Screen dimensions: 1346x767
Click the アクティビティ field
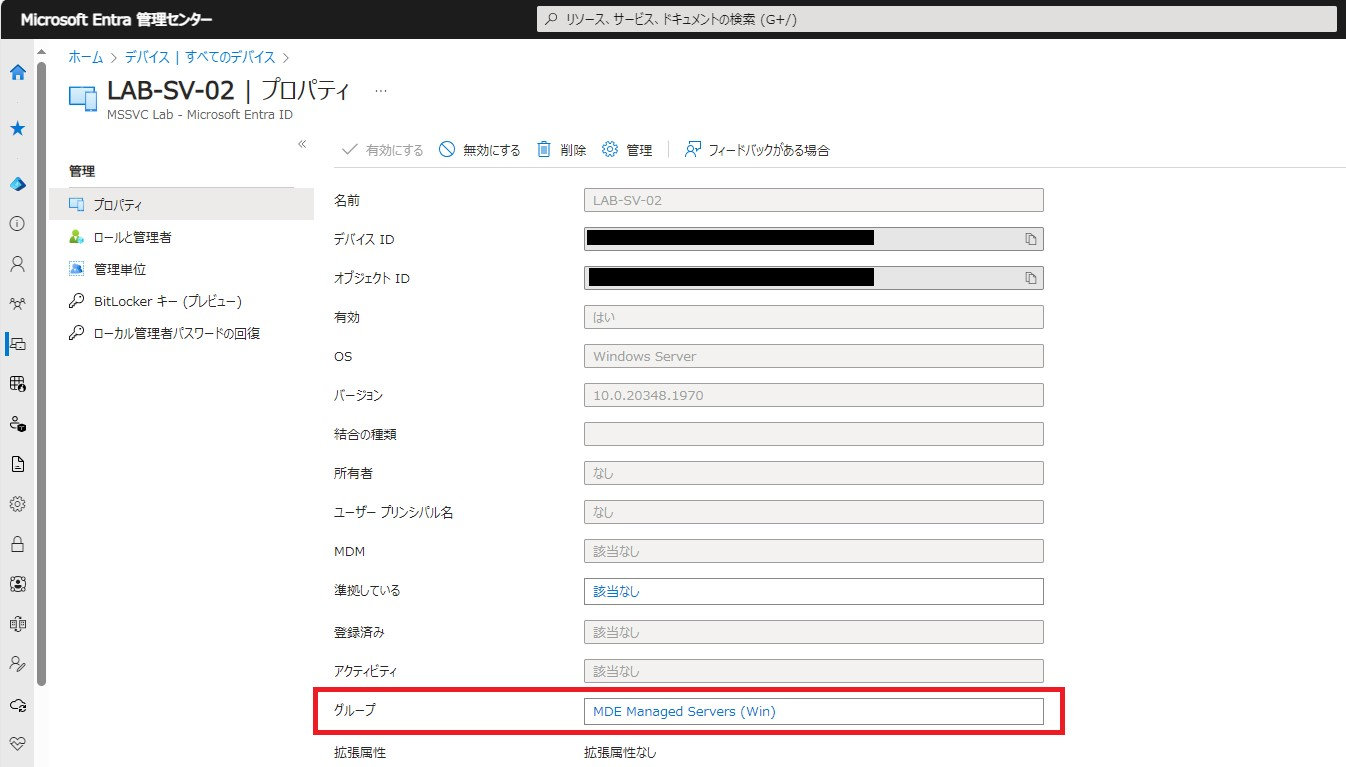[x=813, y=671]
